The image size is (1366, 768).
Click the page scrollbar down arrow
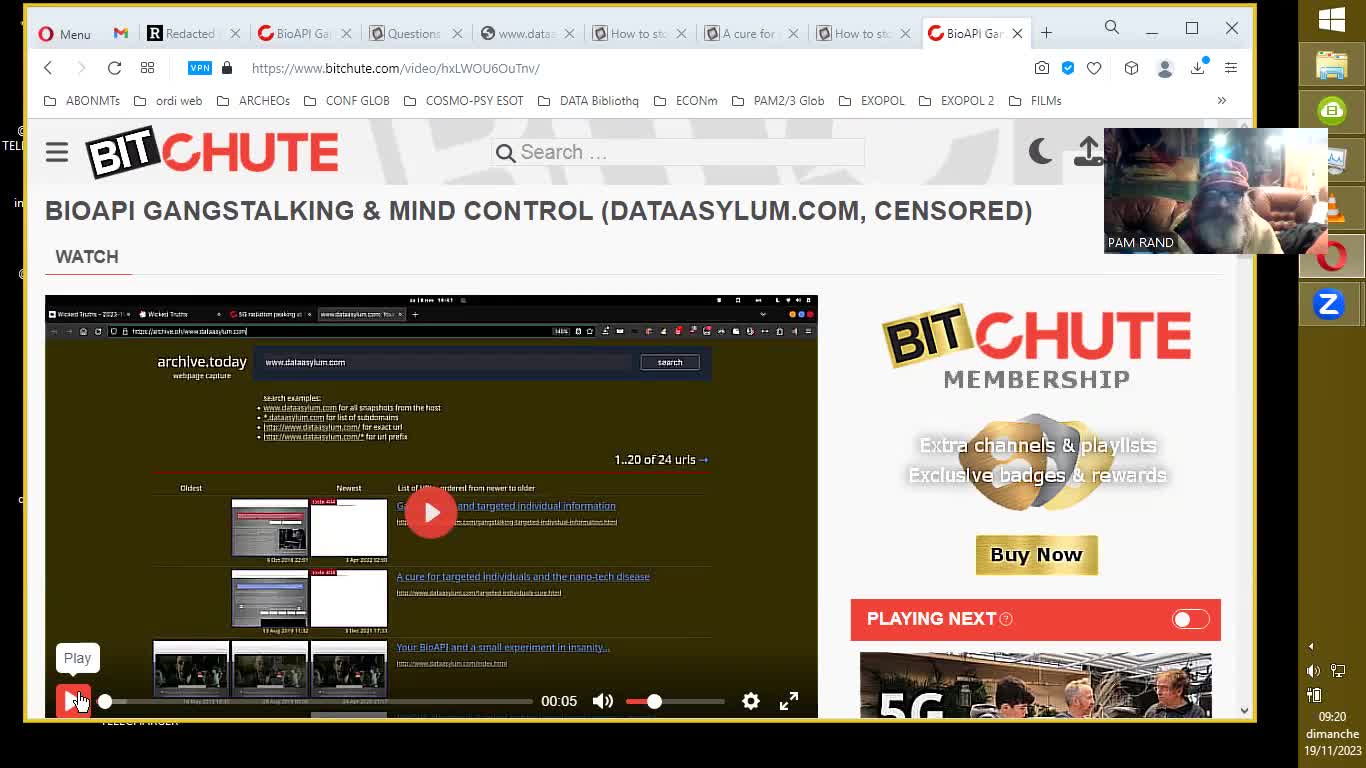coord(1244,711)
